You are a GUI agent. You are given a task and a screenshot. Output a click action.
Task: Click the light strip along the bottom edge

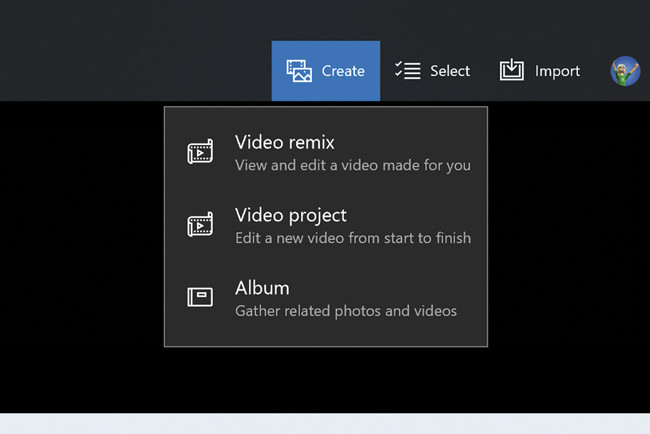coord(325,424)
